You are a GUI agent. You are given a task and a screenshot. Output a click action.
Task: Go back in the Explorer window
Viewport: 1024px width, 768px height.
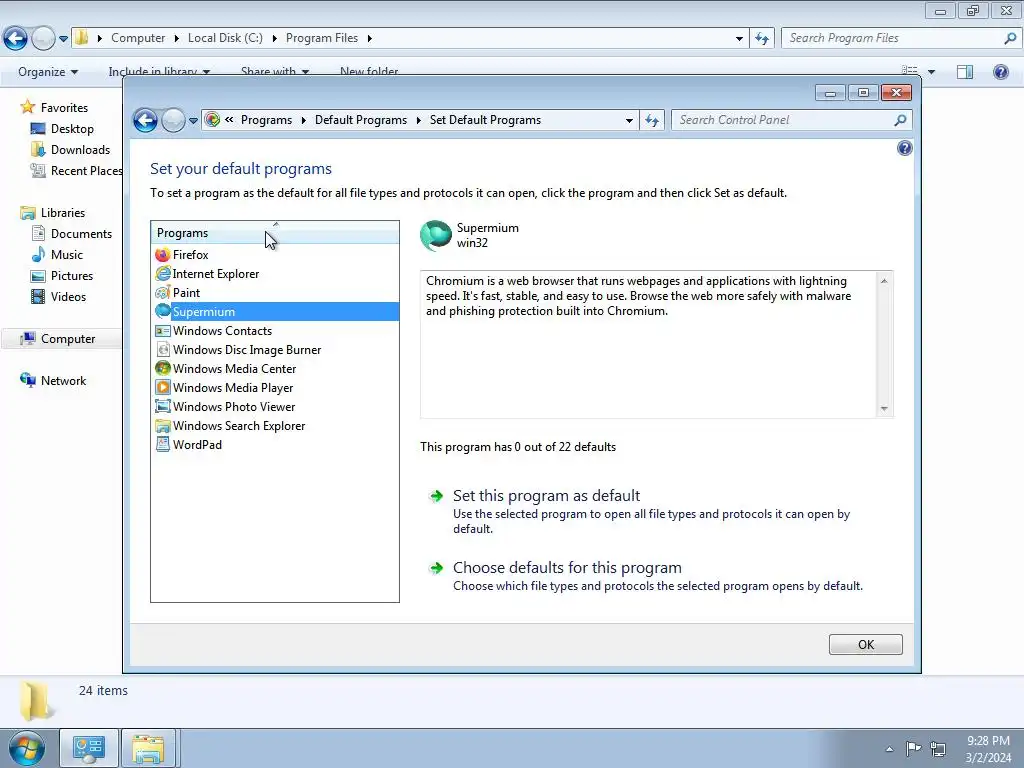coord(16,38)
